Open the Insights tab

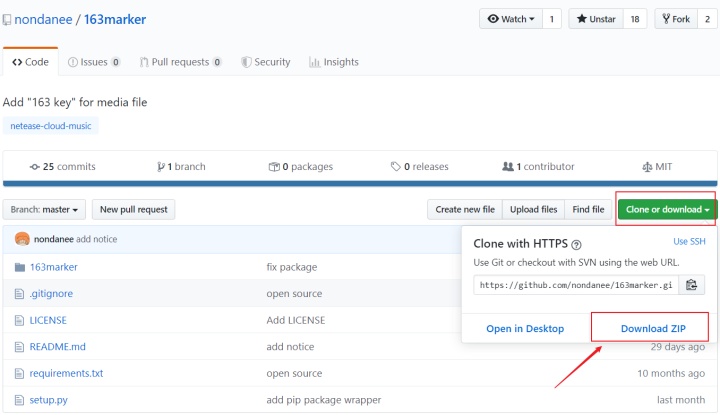click(x=334, y=62)
